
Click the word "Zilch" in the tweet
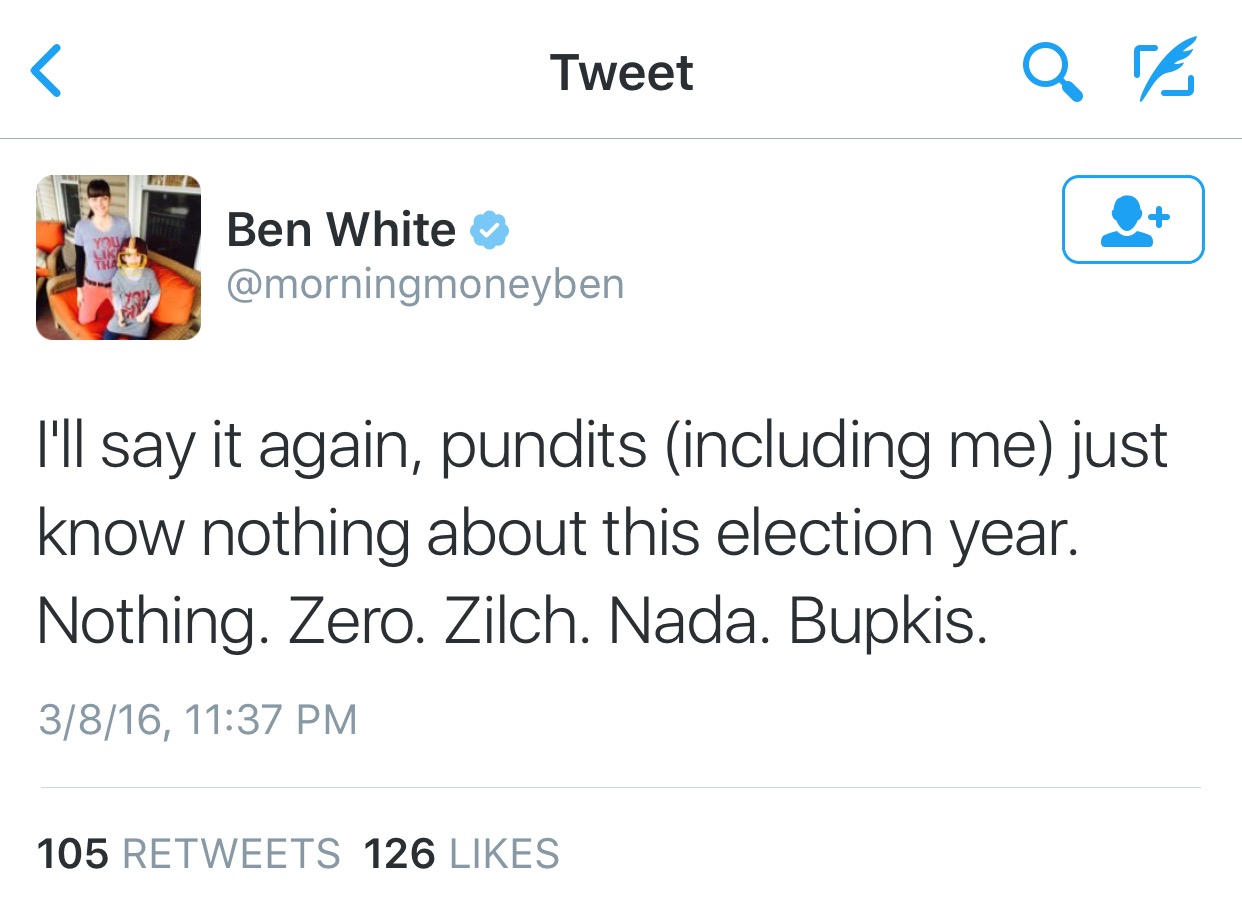(512, 622)
